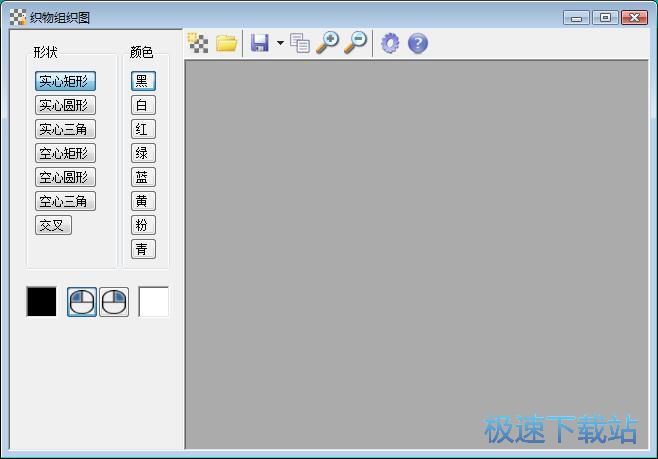Screen dimensions: 658x459
Task: Select the 实心圆形 shape
Action: click(x=65, y=105)
